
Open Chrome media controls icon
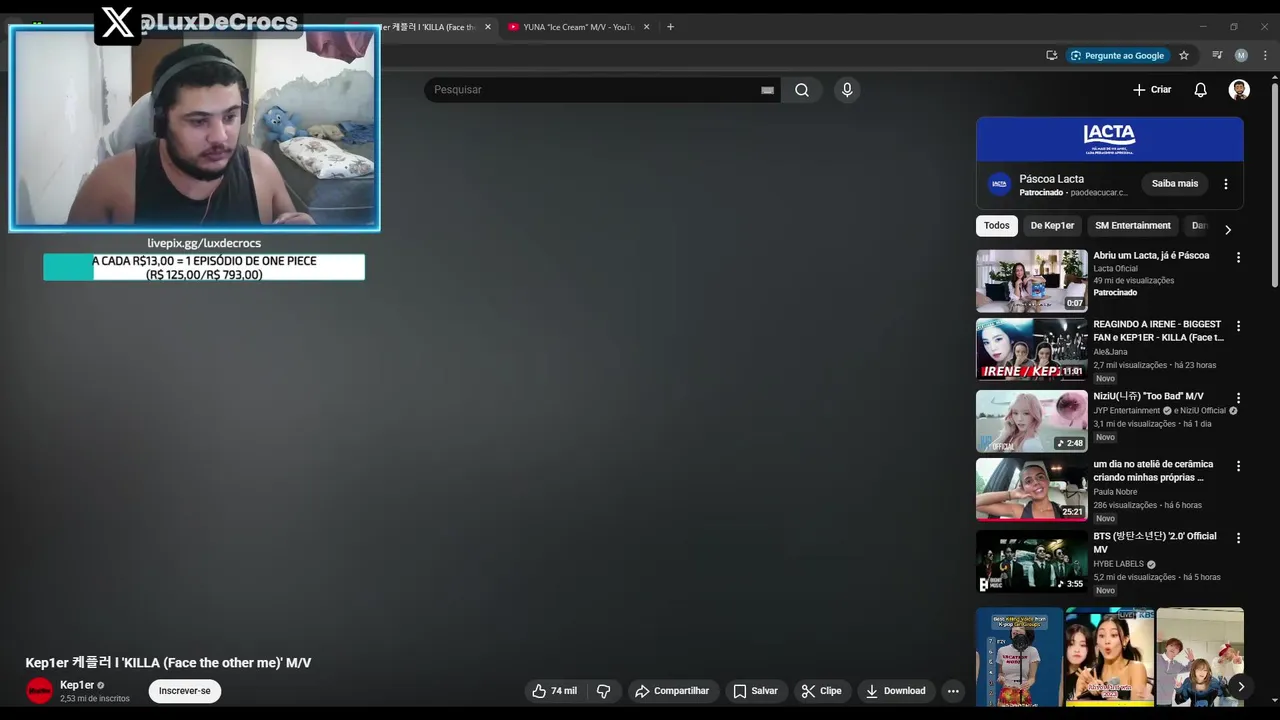pyautogui.click(x=1217, y=56)
